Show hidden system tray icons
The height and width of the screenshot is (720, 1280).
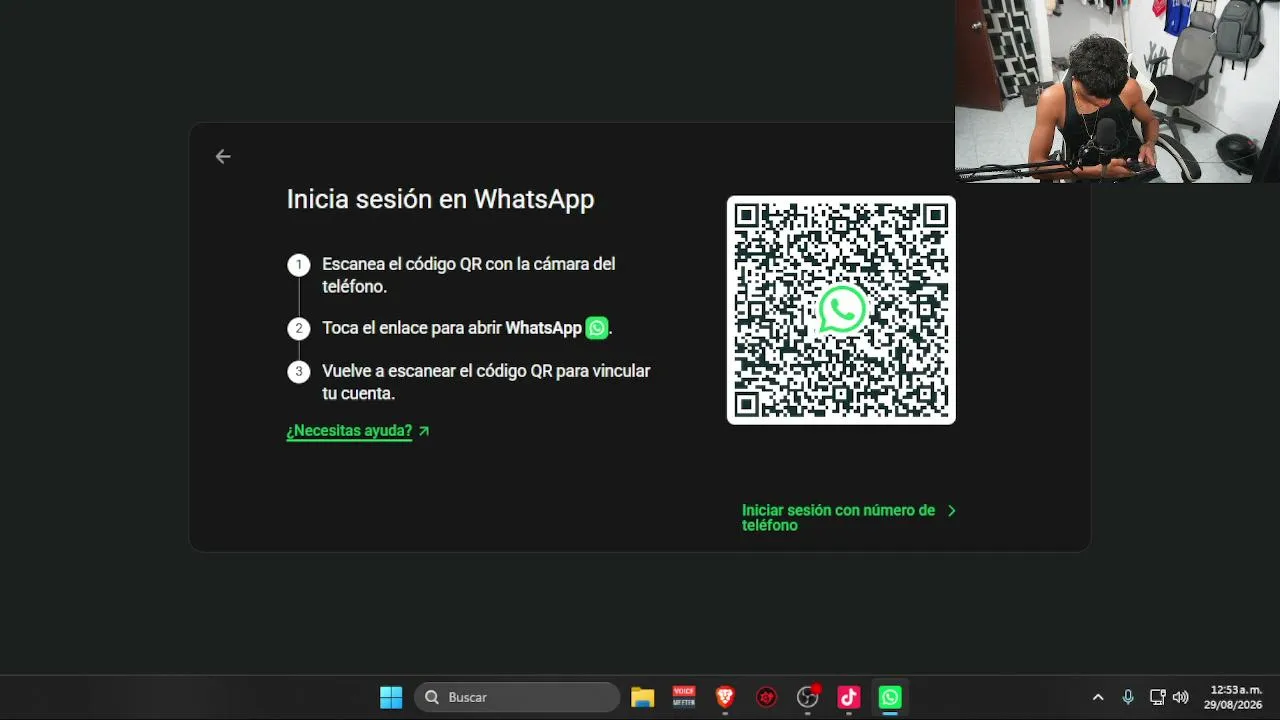(1098, 697)
